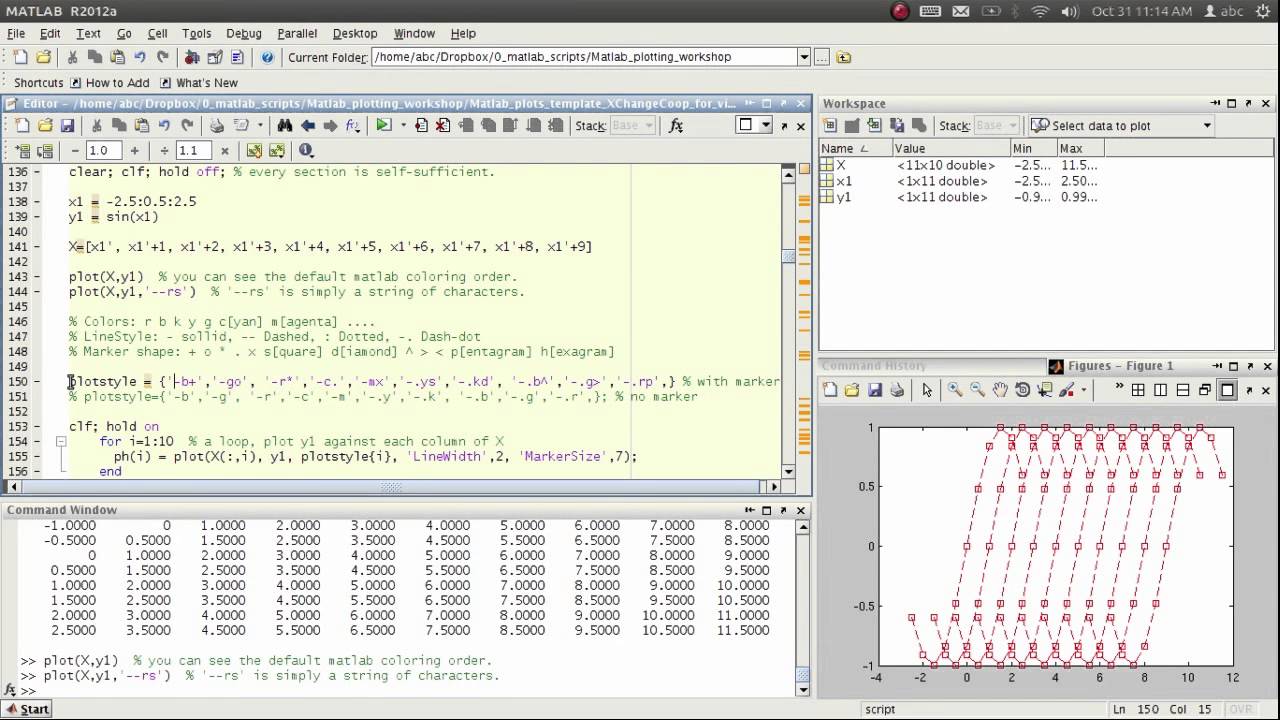Select the figure Zoom Out tool
Image resolution: width=1280 pixels, height=720 pixels.
coord(977,390)
